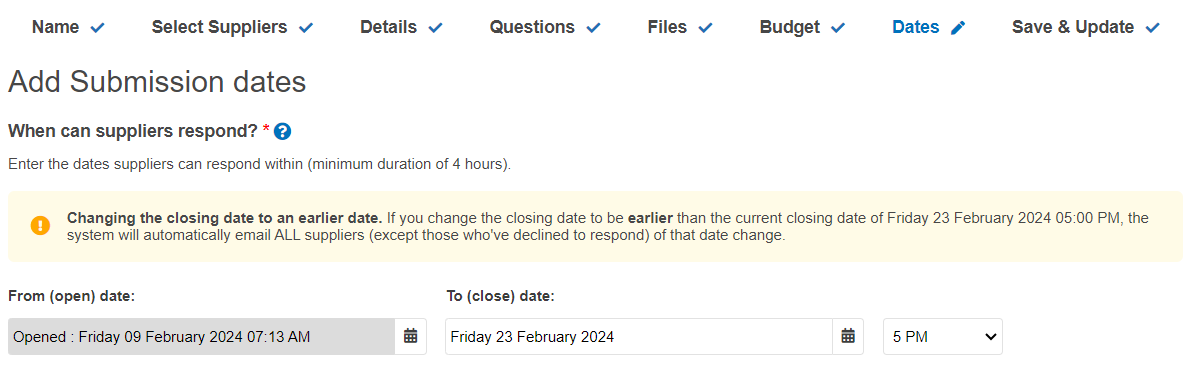Expand the 5 PM closing time dropdown
The image size is (1185, 376).
click(943, 336)
